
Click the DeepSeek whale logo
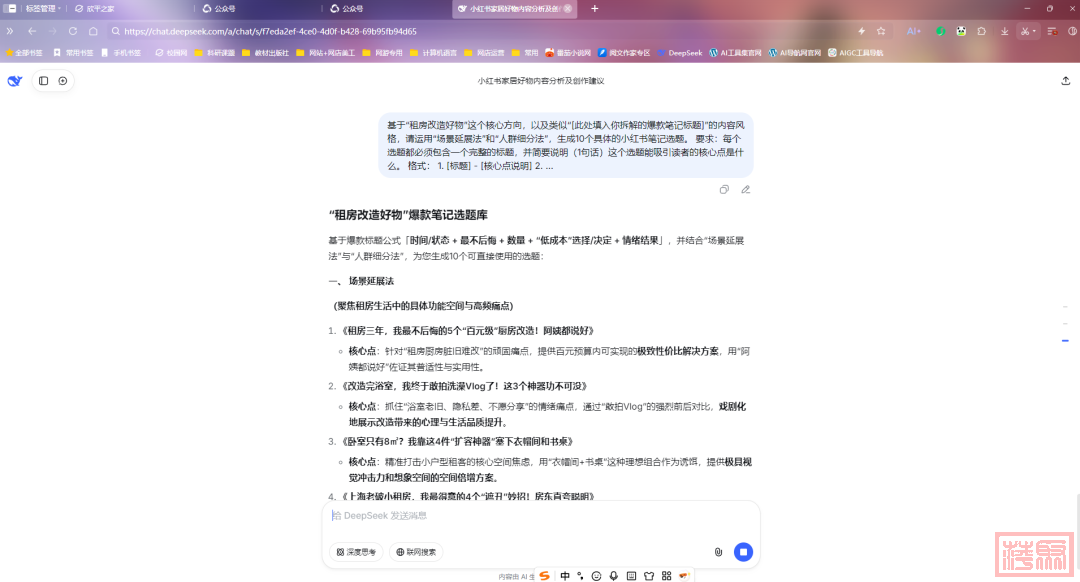click(x=14, y=81)
